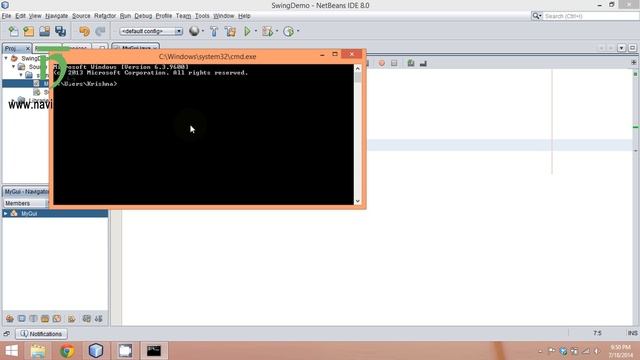The image size is (640, 360).
Task: Toggle Show Inherited Members filter in Navigator
Action: click(x=10, y=319)
